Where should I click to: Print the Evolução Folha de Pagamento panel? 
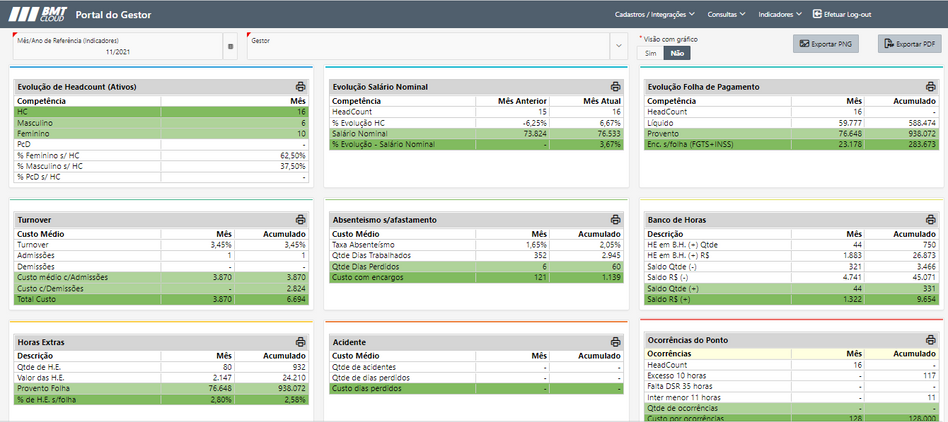[930, 86]
